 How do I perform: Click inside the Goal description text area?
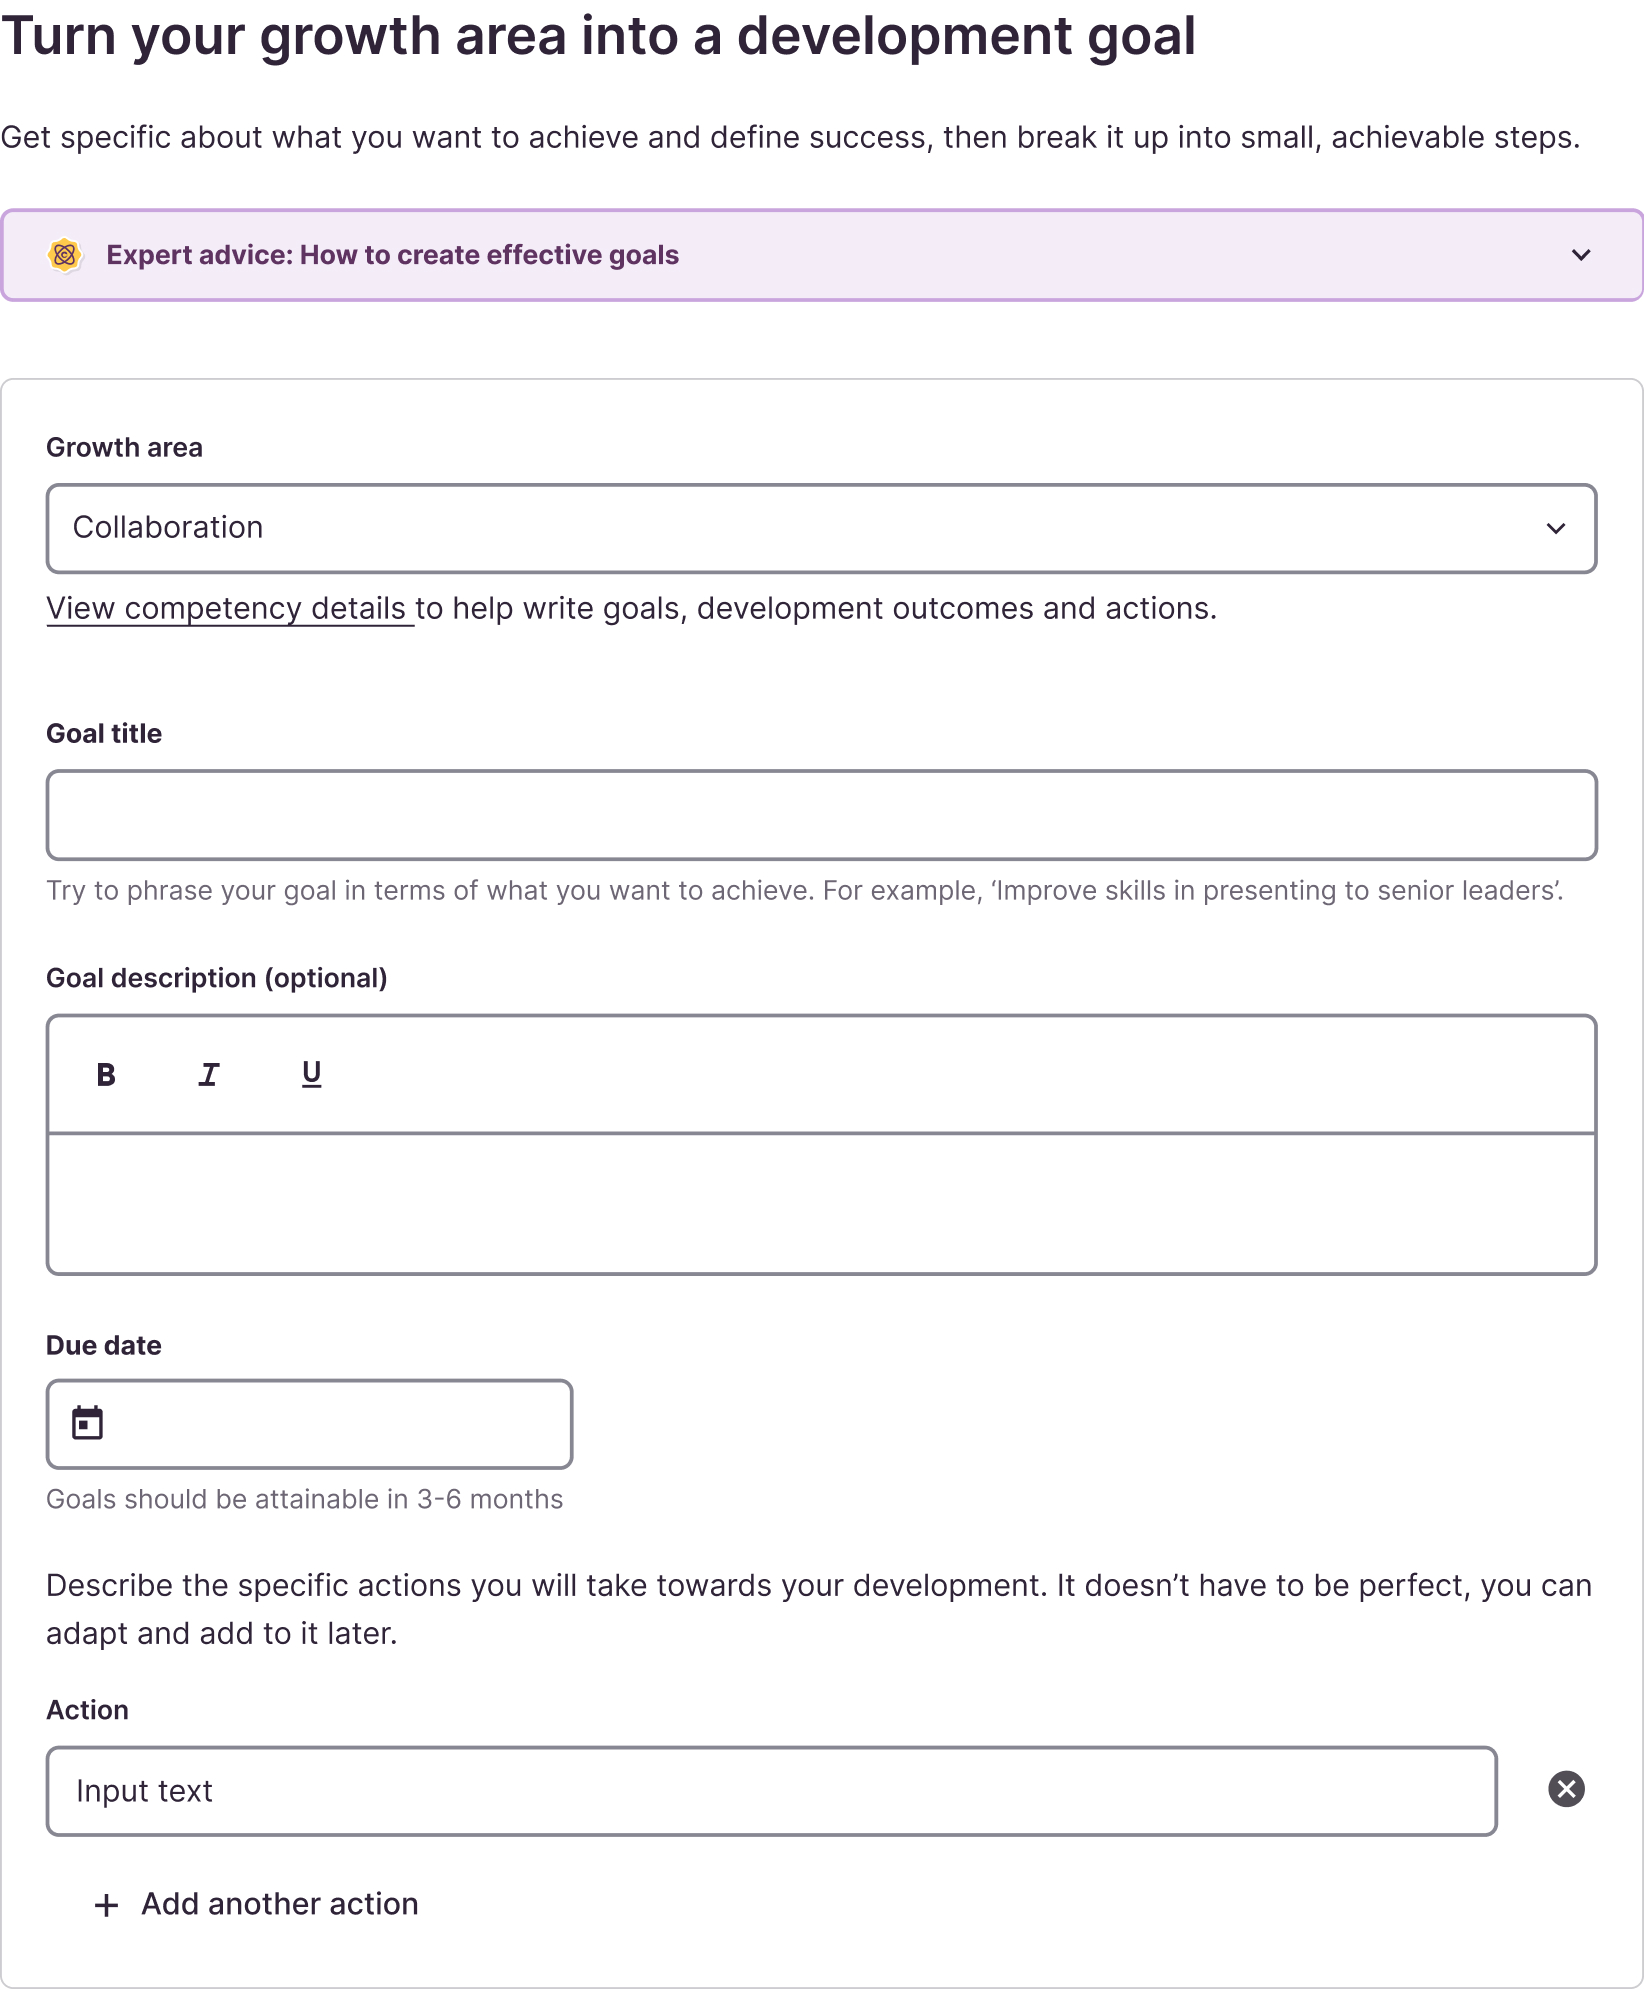click(820, 1202)
